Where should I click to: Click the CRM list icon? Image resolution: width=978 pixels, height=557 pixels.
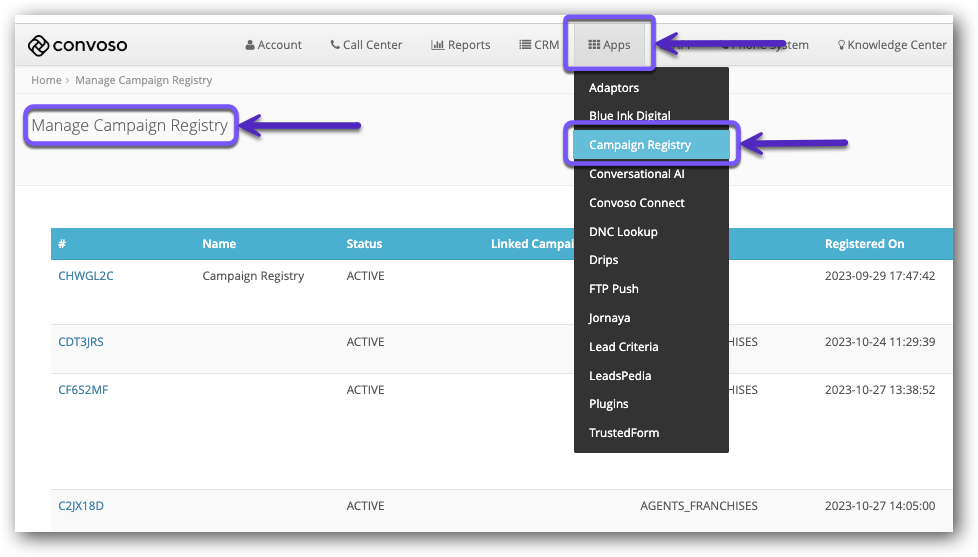click(525, 44)
